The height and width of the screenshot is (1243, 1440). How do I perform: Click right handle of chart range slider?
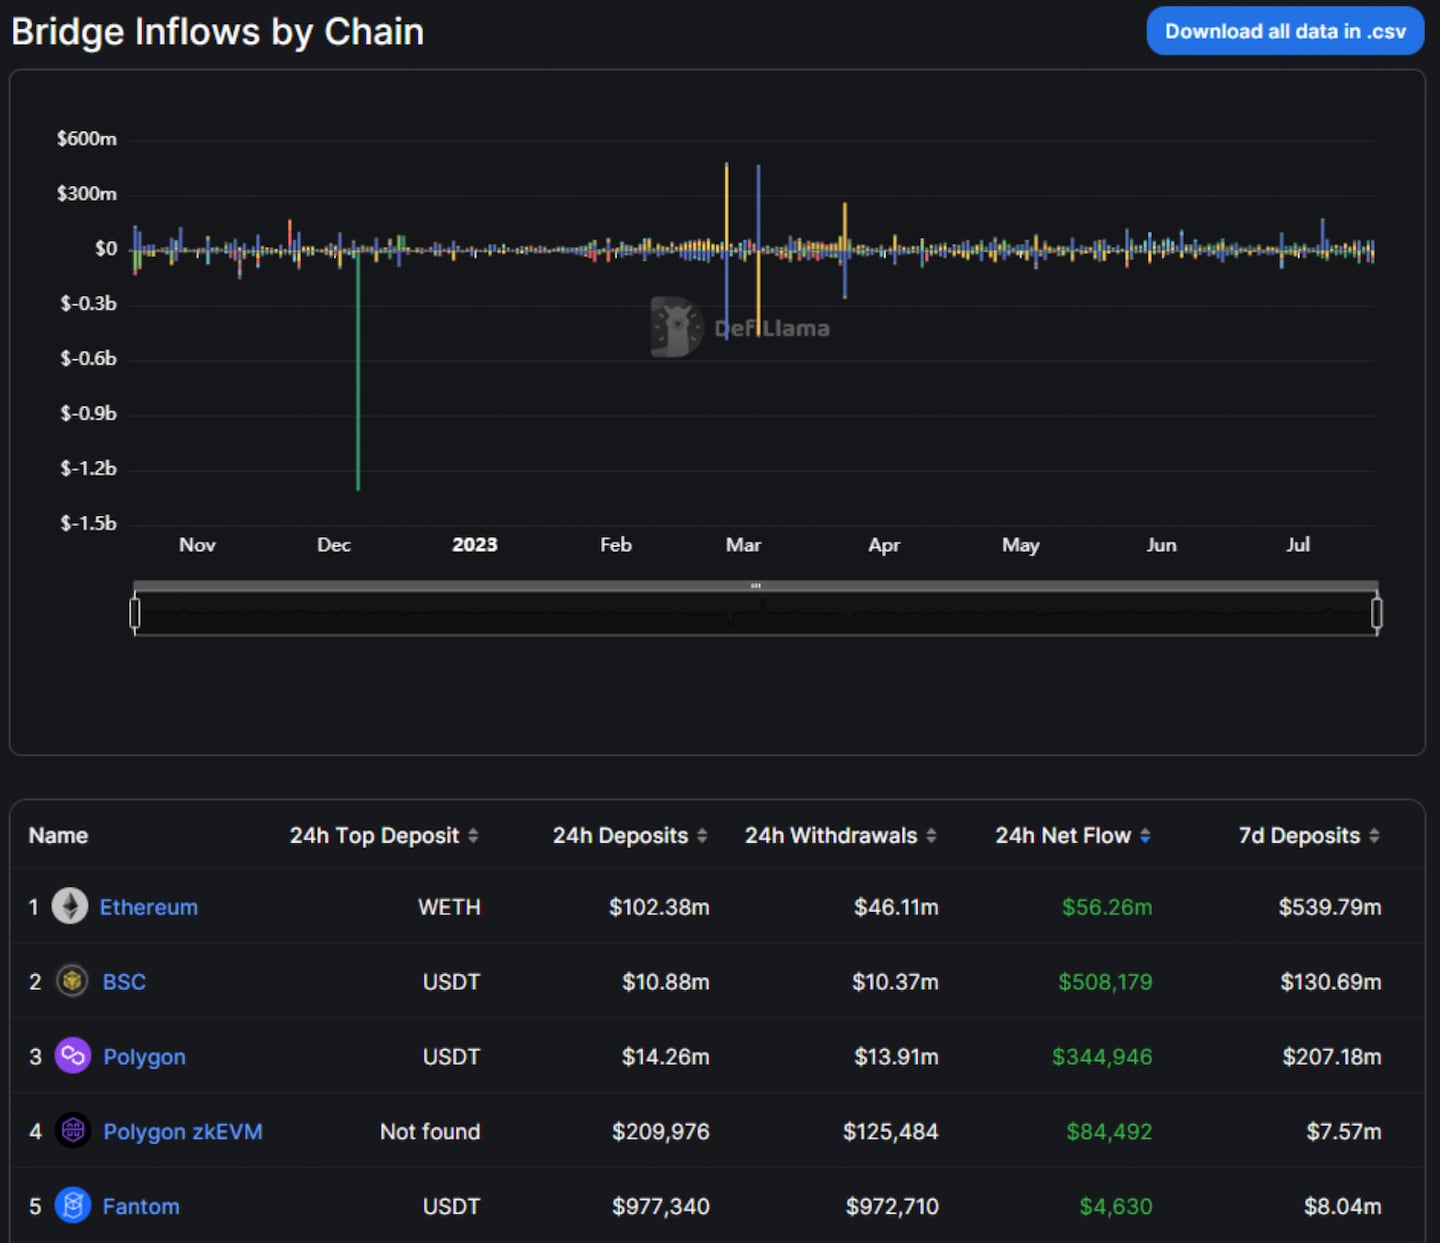(x=1377, y=612)
